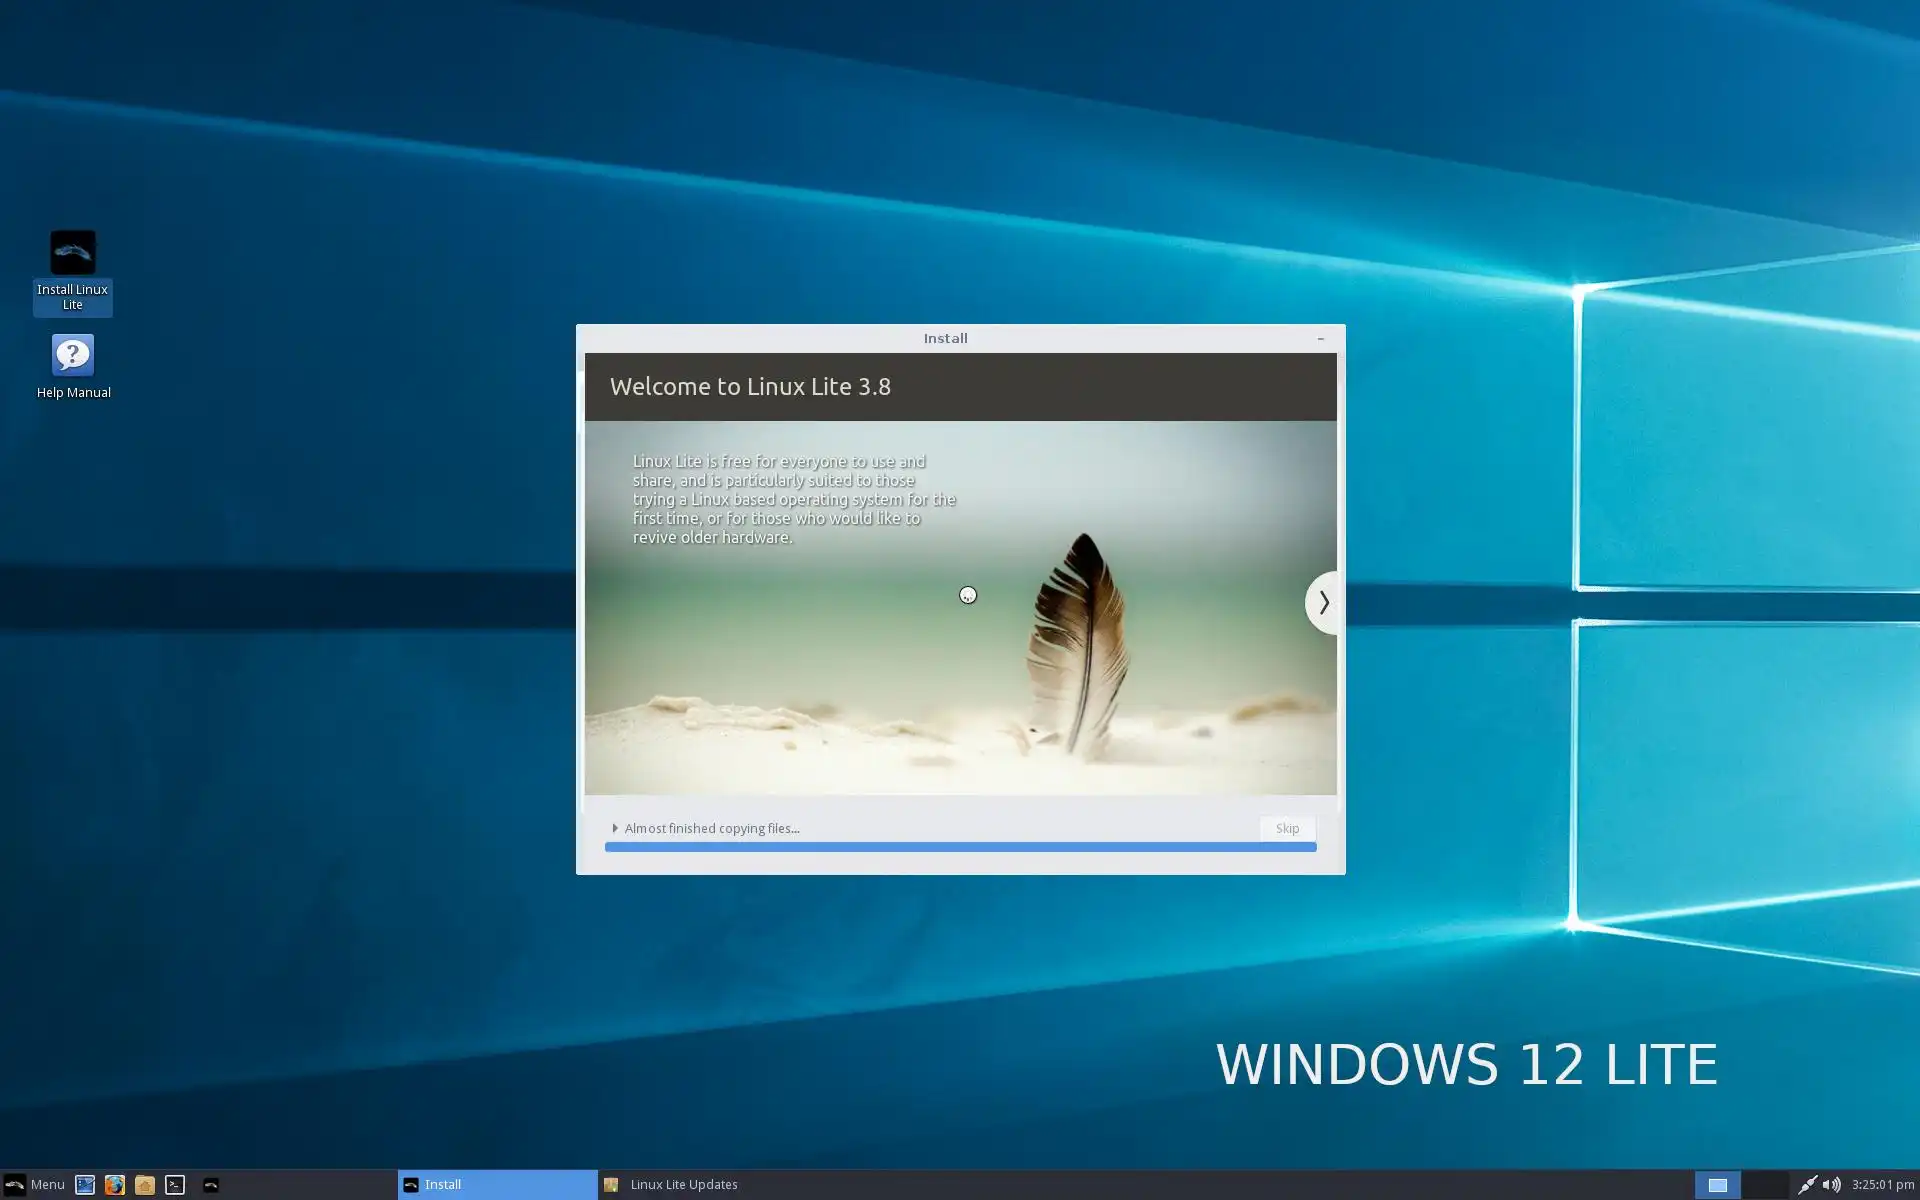Click the Show Desktop panel icon
The image size is (1920, 1200).
[85, 1185]
